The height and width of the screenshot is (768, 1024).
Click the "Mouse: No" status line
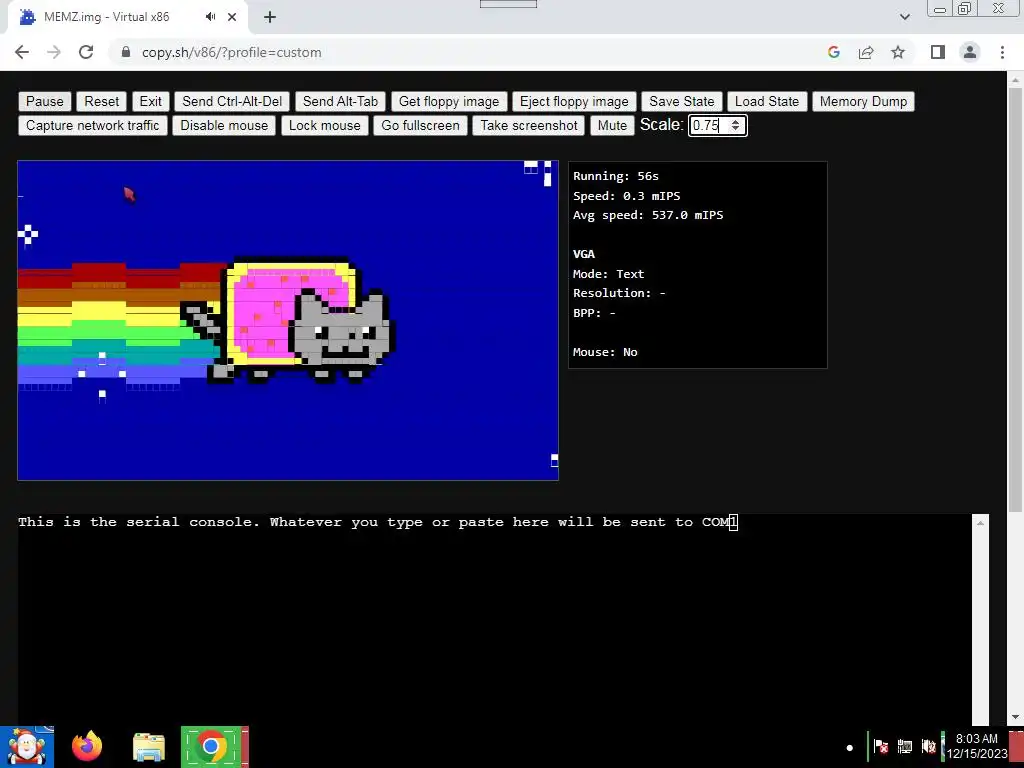(605, 353)
